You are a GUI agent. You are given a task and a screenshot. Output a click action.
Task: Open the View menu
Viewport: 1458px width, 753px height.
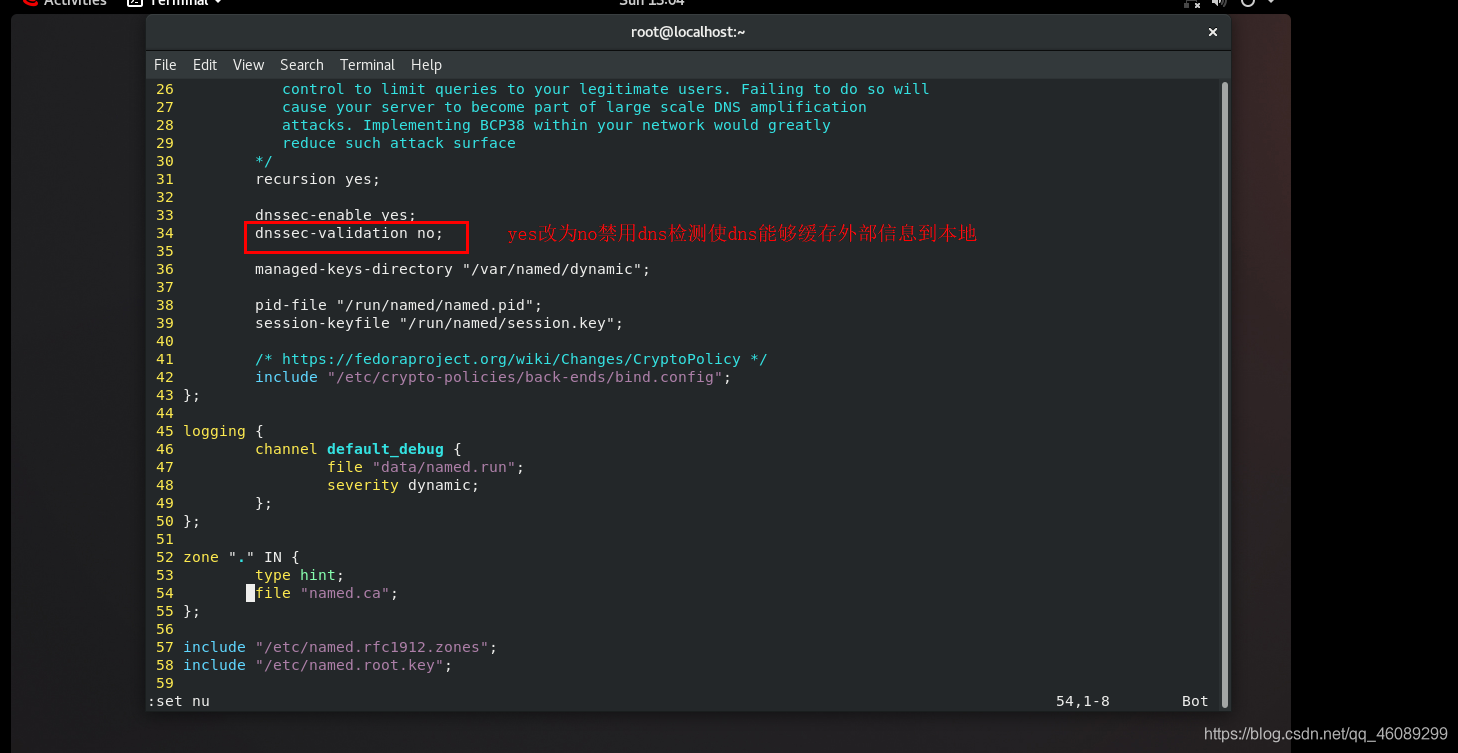point(248,65)
